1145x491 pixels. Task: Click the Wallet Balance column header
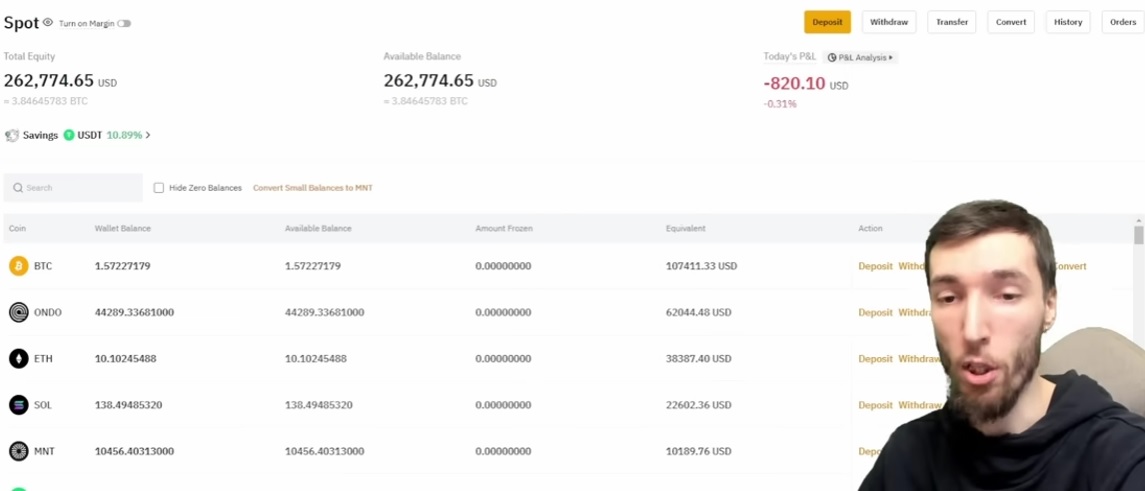[x=123, y=229]
